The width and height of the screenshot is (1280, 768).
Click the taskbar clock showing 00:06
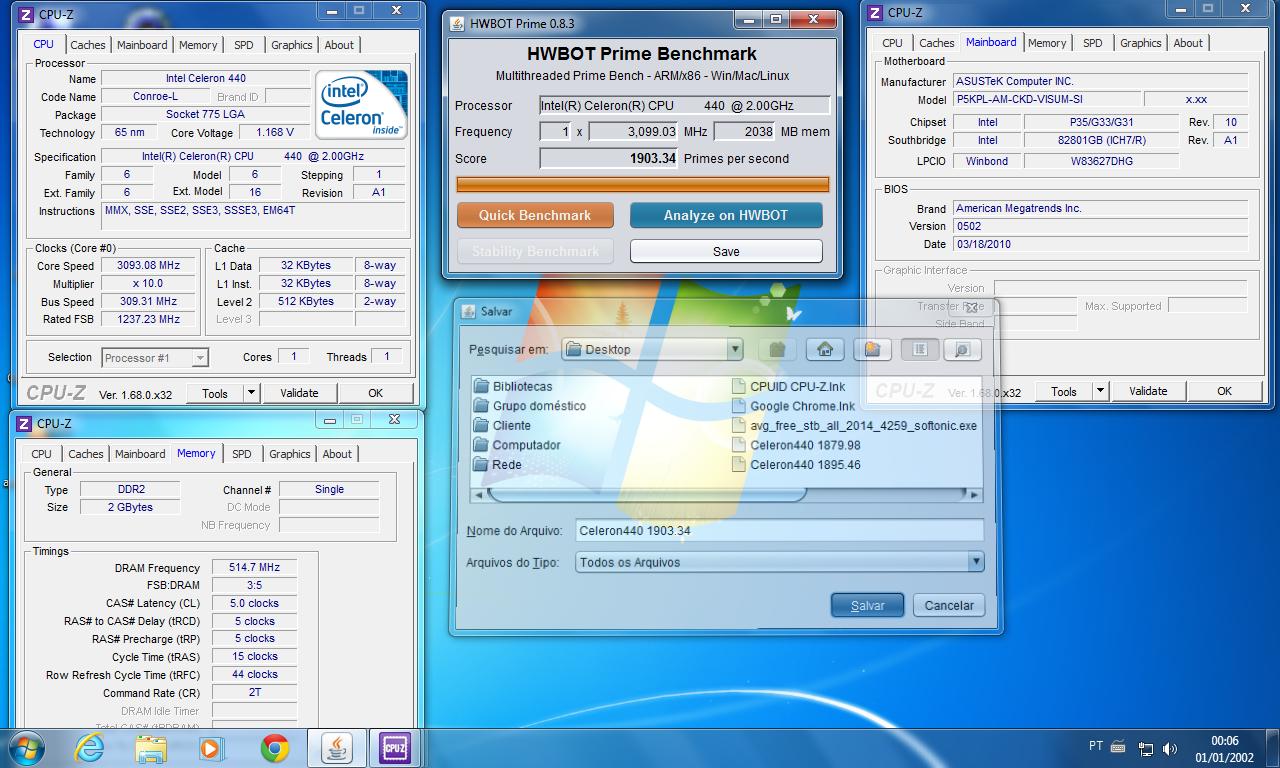tap(1225, 749)
